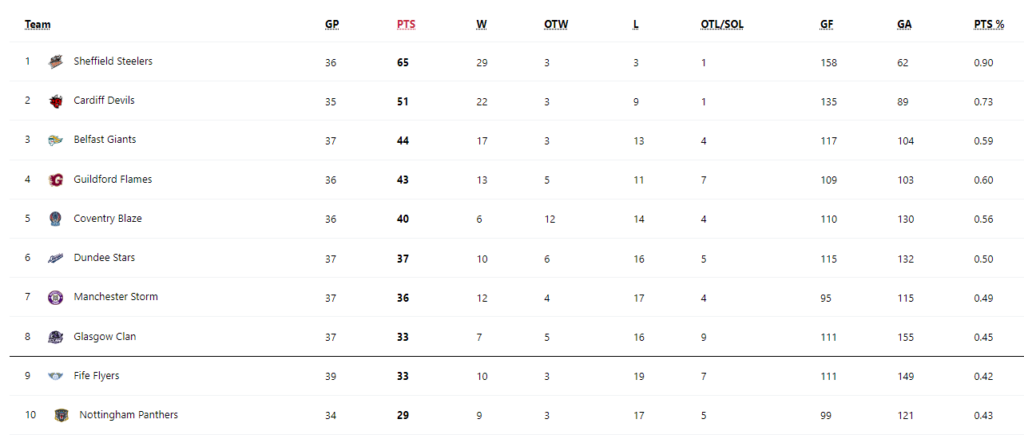Click the Guildford Flames team logo
Viewport: 1024px width, 435px height.
(x=56, y=180)
